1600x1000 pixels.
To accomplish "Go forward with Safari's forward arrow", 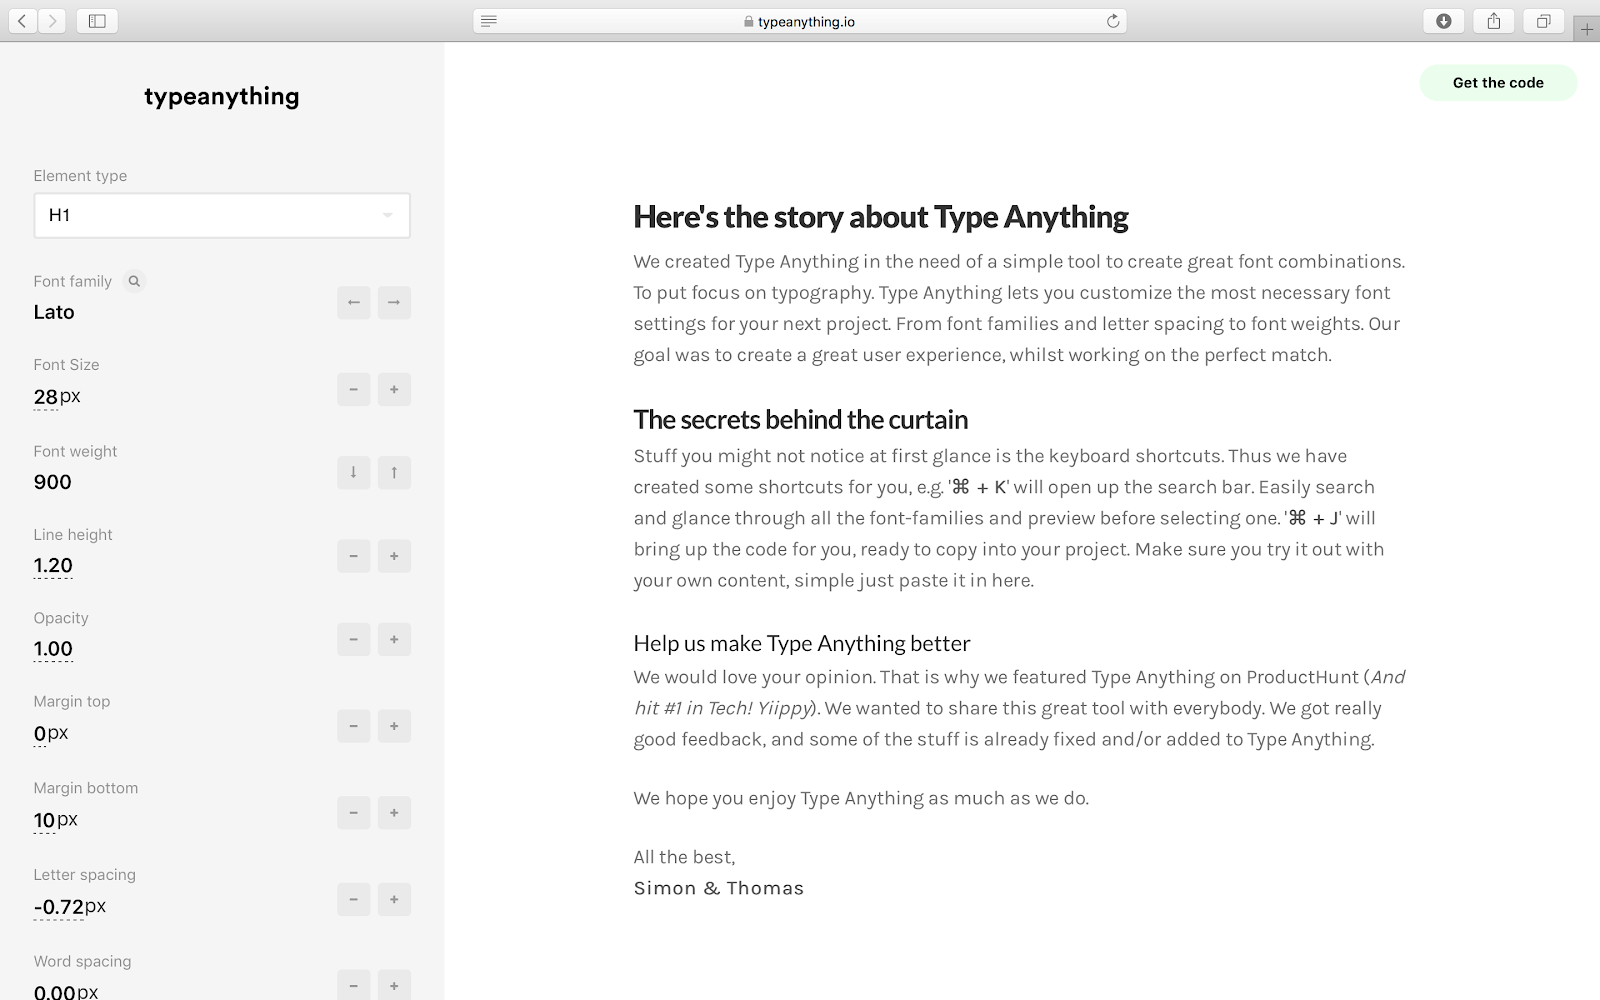I will (52, 21).
